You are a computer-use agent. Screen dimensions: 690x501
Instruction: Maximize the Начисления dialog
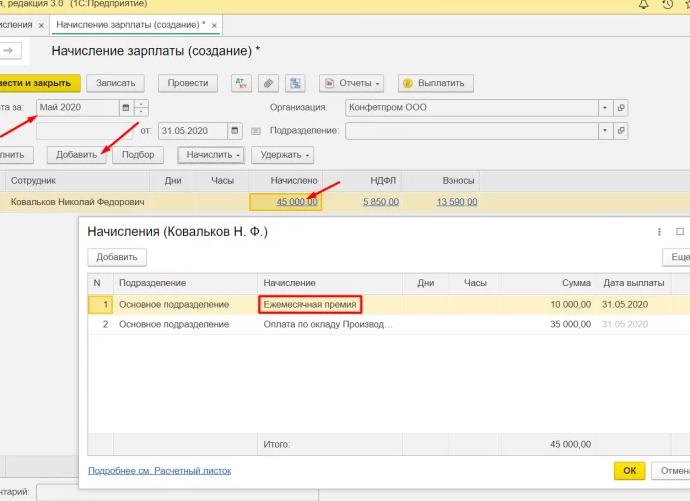[x=680, y=231]
